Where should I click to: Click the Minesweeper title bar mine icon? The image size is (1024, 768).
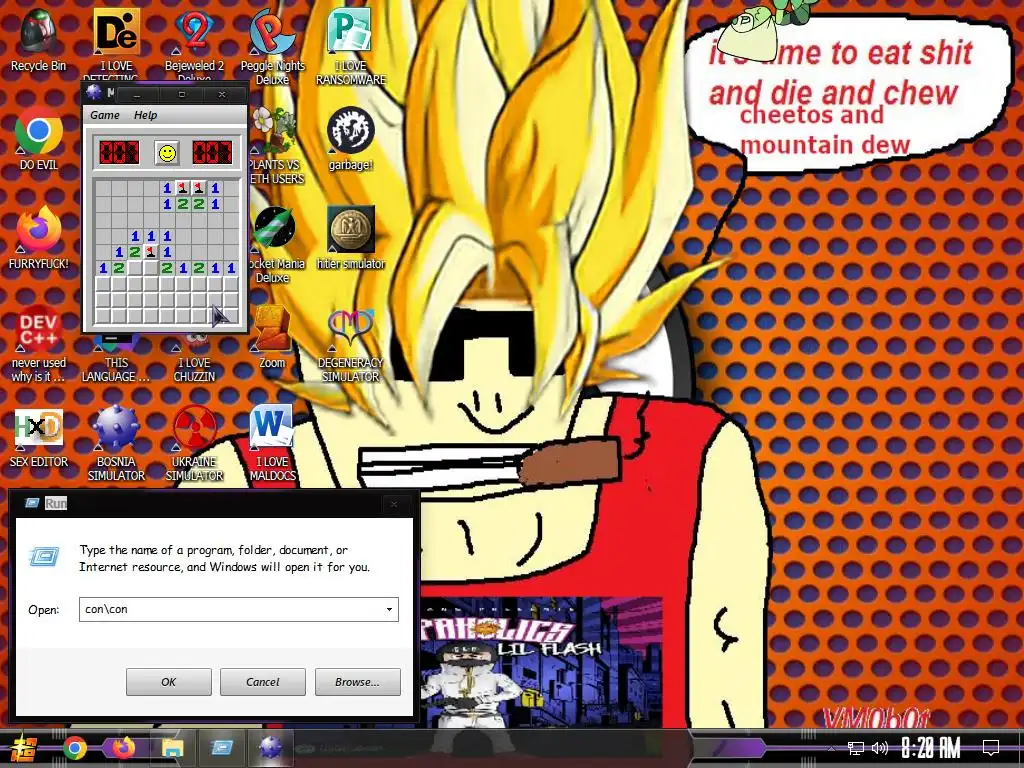pos(94,93)
